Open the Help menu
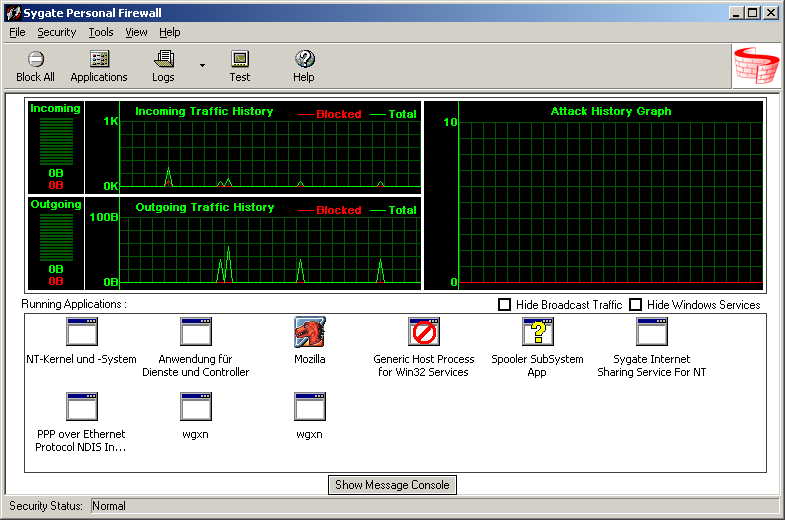785x520 pixels. [170, 33]
